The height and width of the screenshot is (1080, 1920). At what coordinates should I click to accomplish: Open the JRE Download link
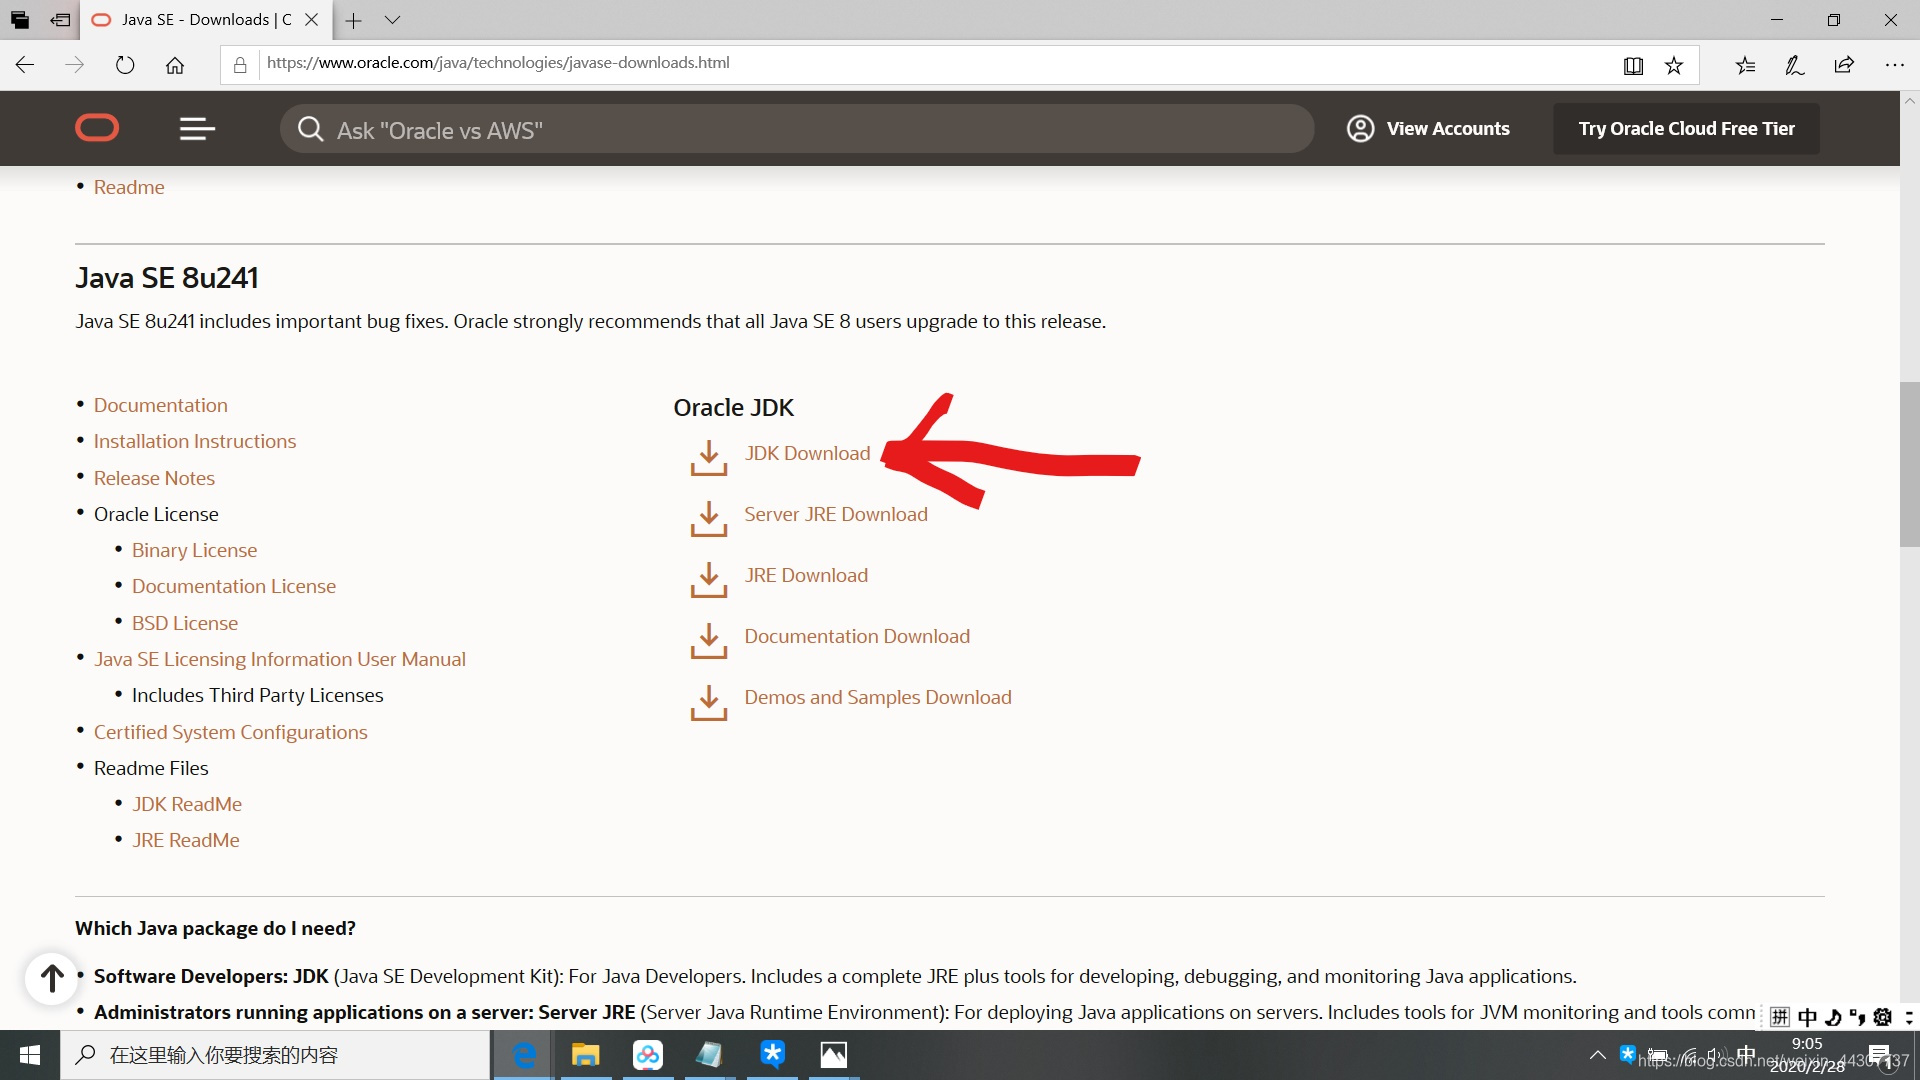(806, 575)
